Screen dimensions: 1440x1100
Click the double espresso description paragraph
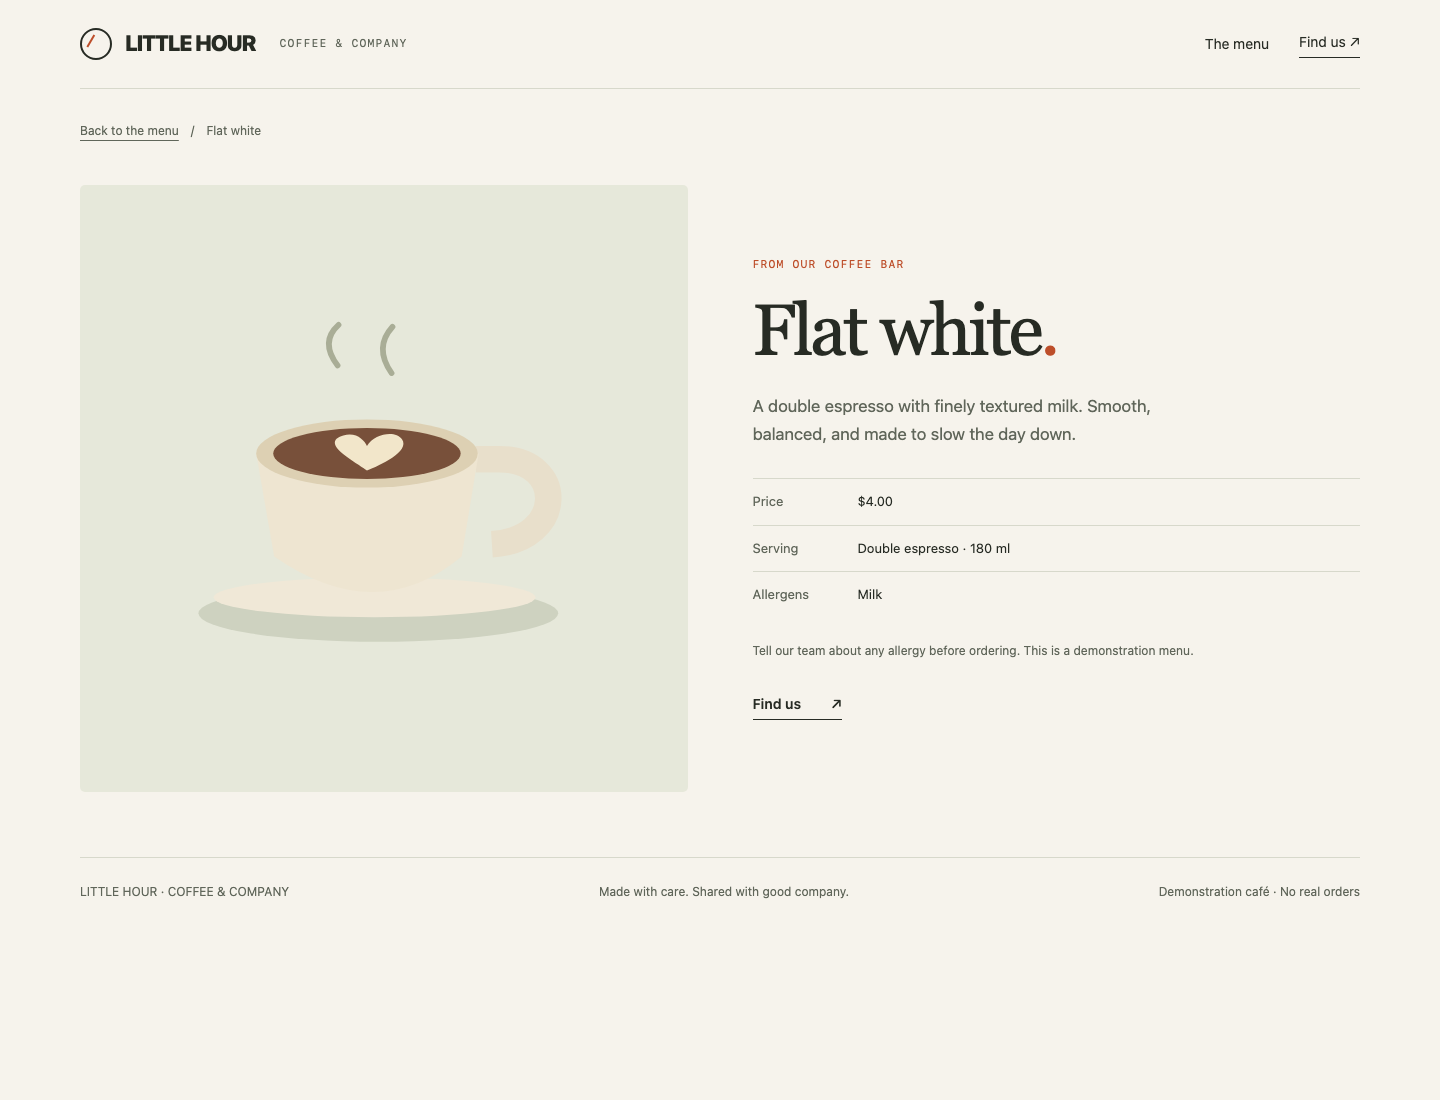click(x=952, y=420)
